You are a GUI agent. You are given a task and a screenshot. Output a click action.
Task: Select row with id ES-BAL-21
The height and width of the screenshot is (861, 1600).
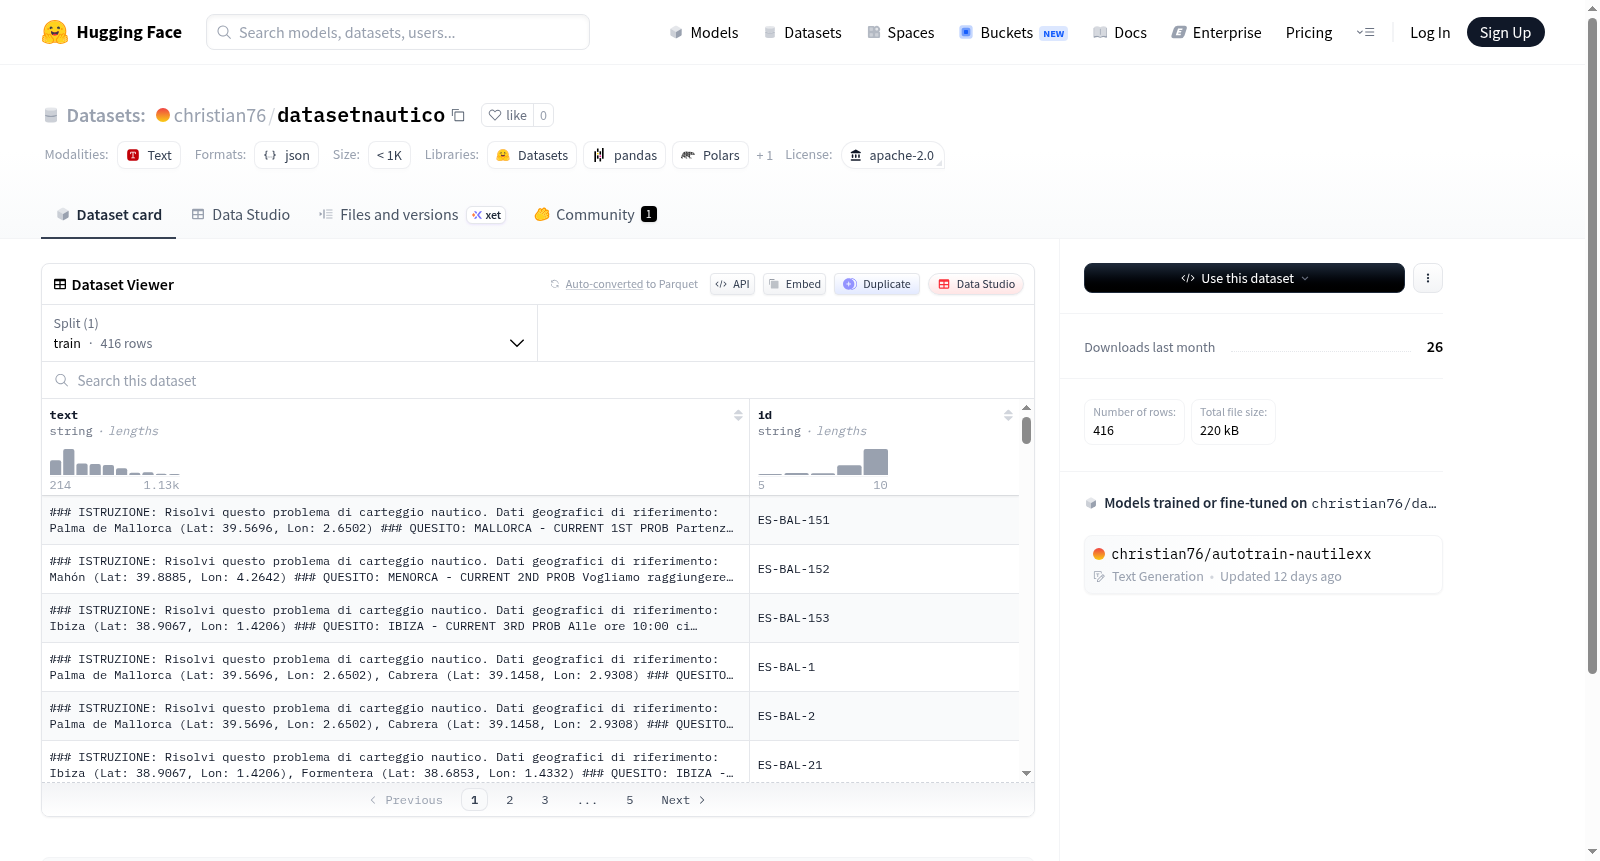tap(530, 762)
